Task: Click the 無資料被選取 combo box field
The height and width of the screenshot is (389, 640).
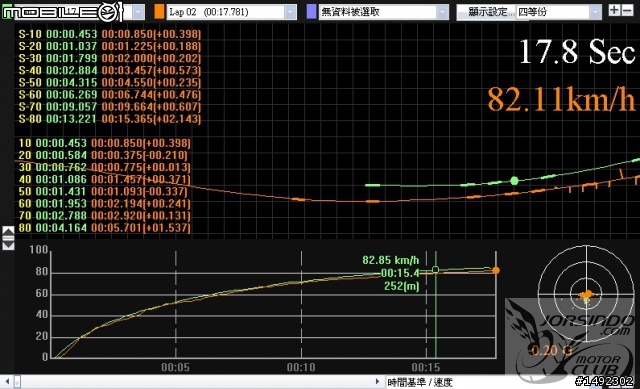Action: tap(383, 12)
